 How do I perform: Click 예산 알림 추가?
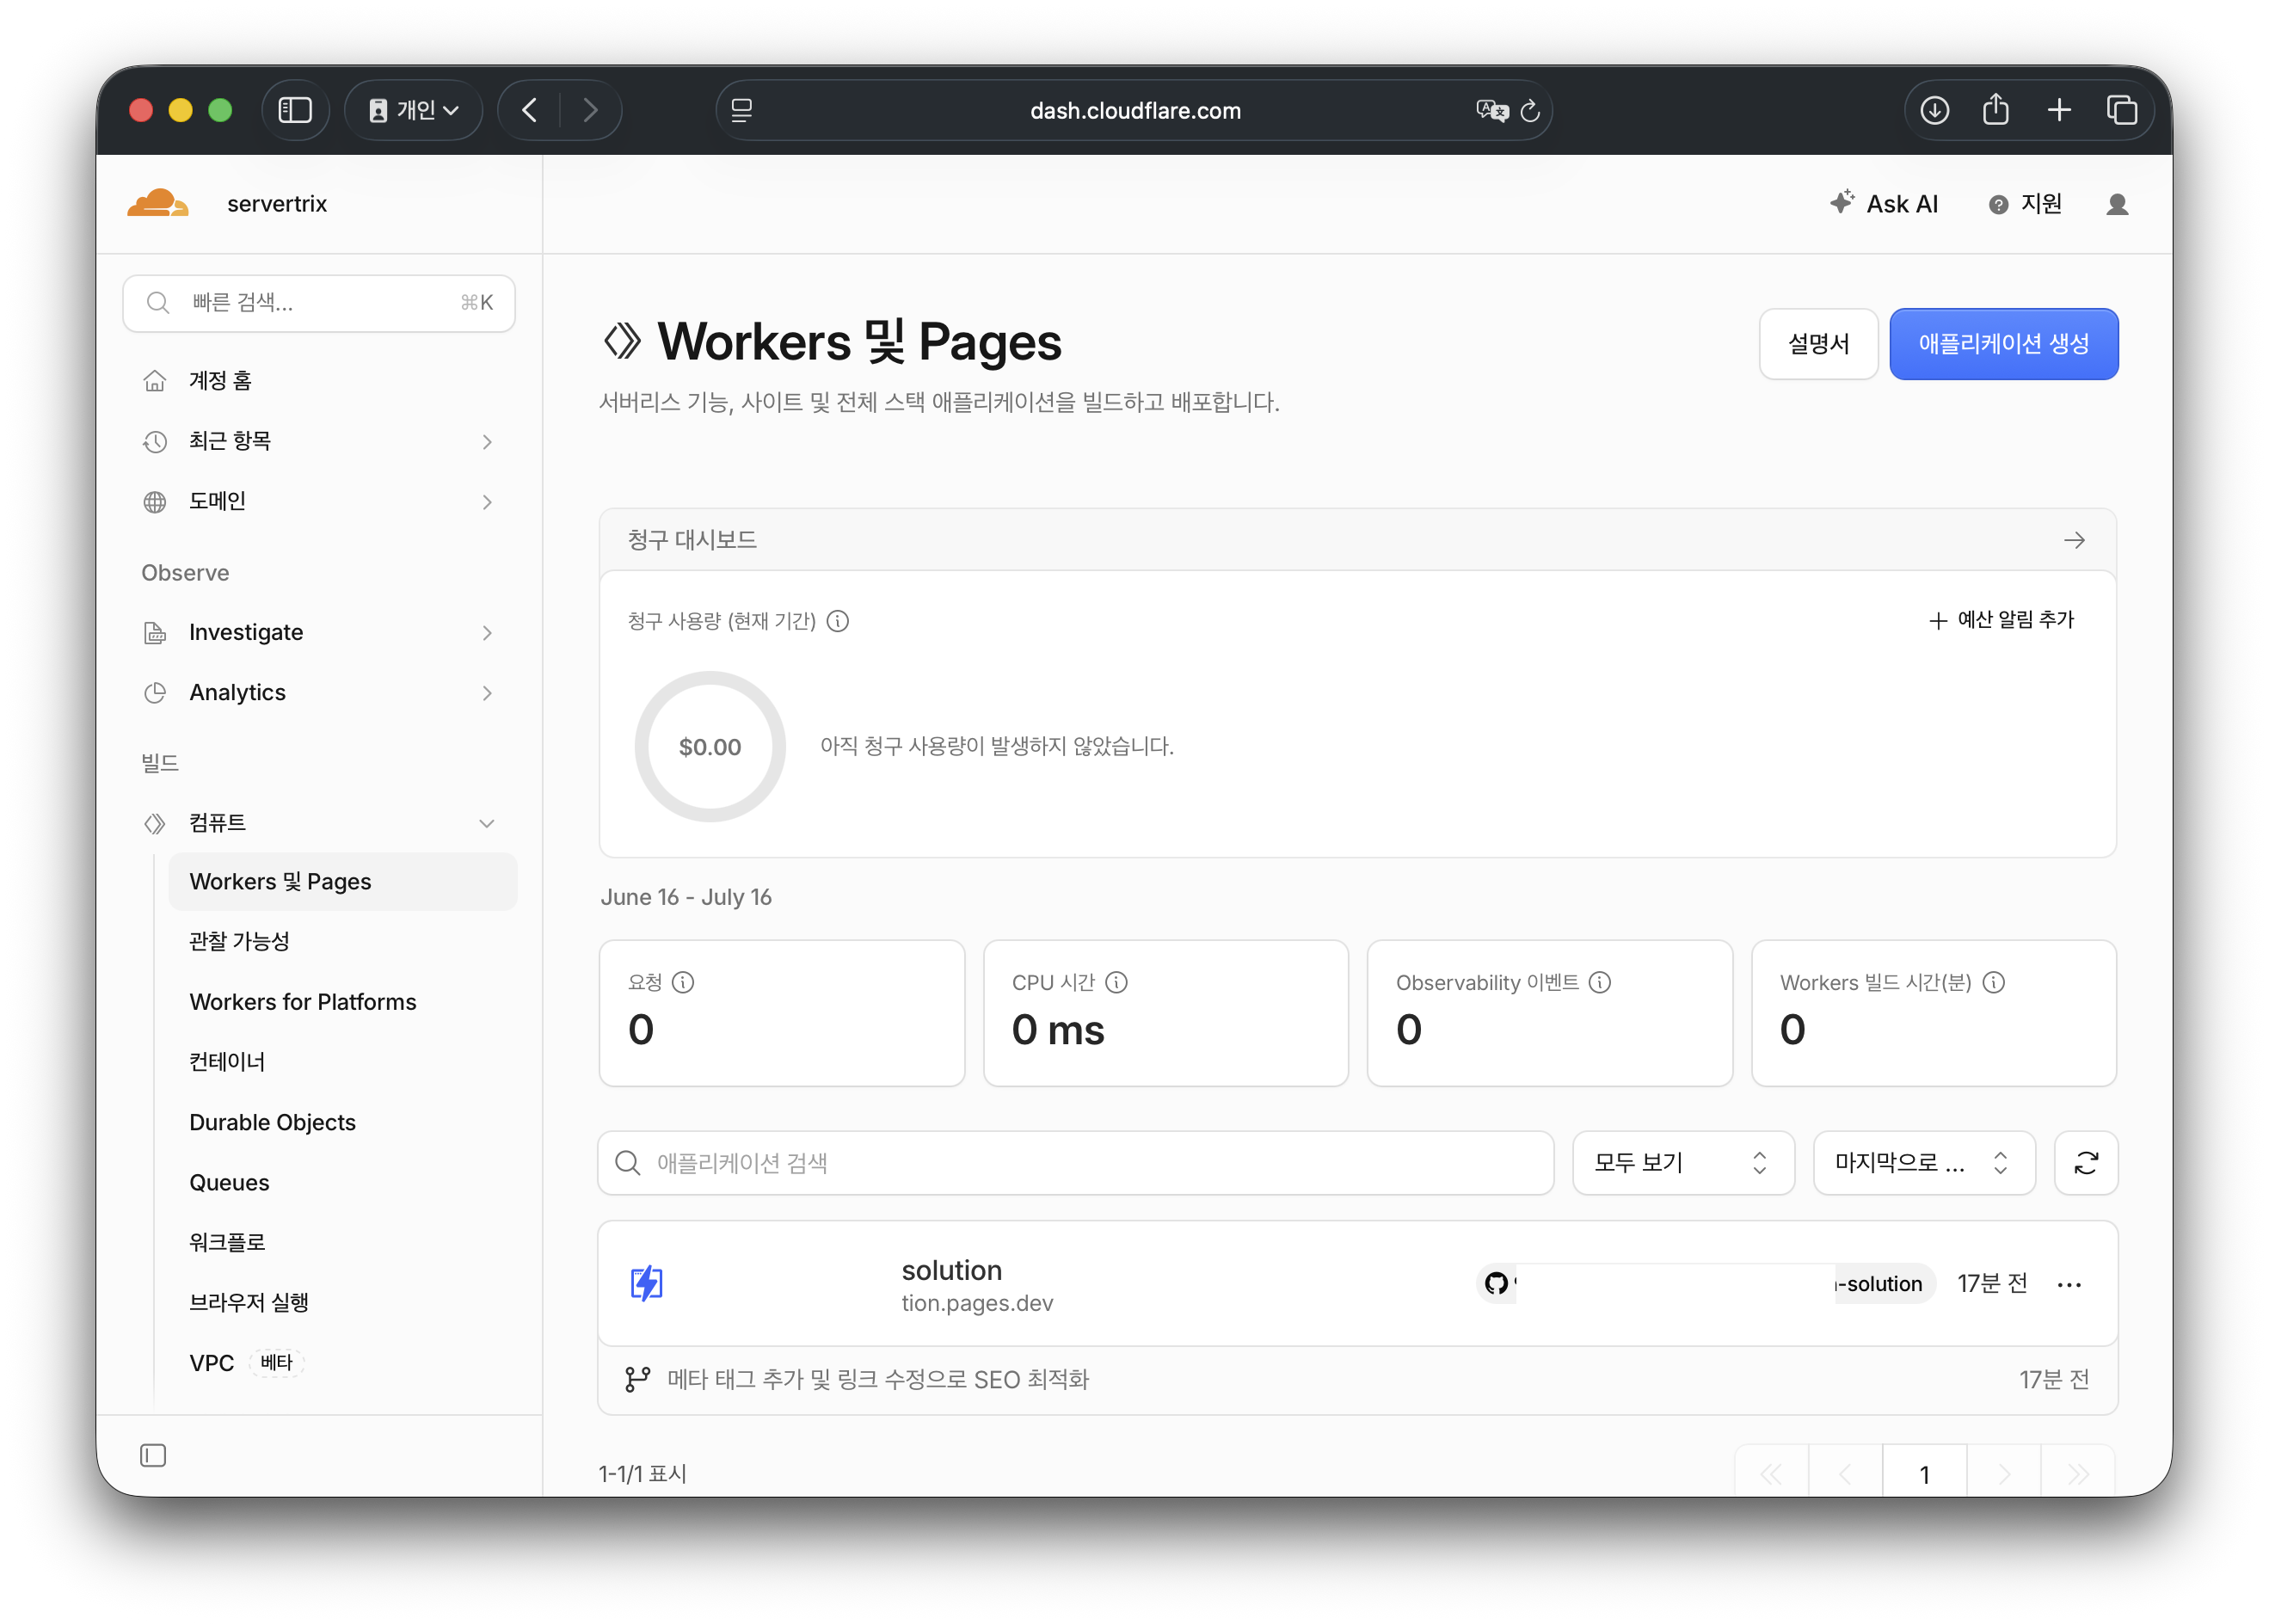pos(2002,620)
